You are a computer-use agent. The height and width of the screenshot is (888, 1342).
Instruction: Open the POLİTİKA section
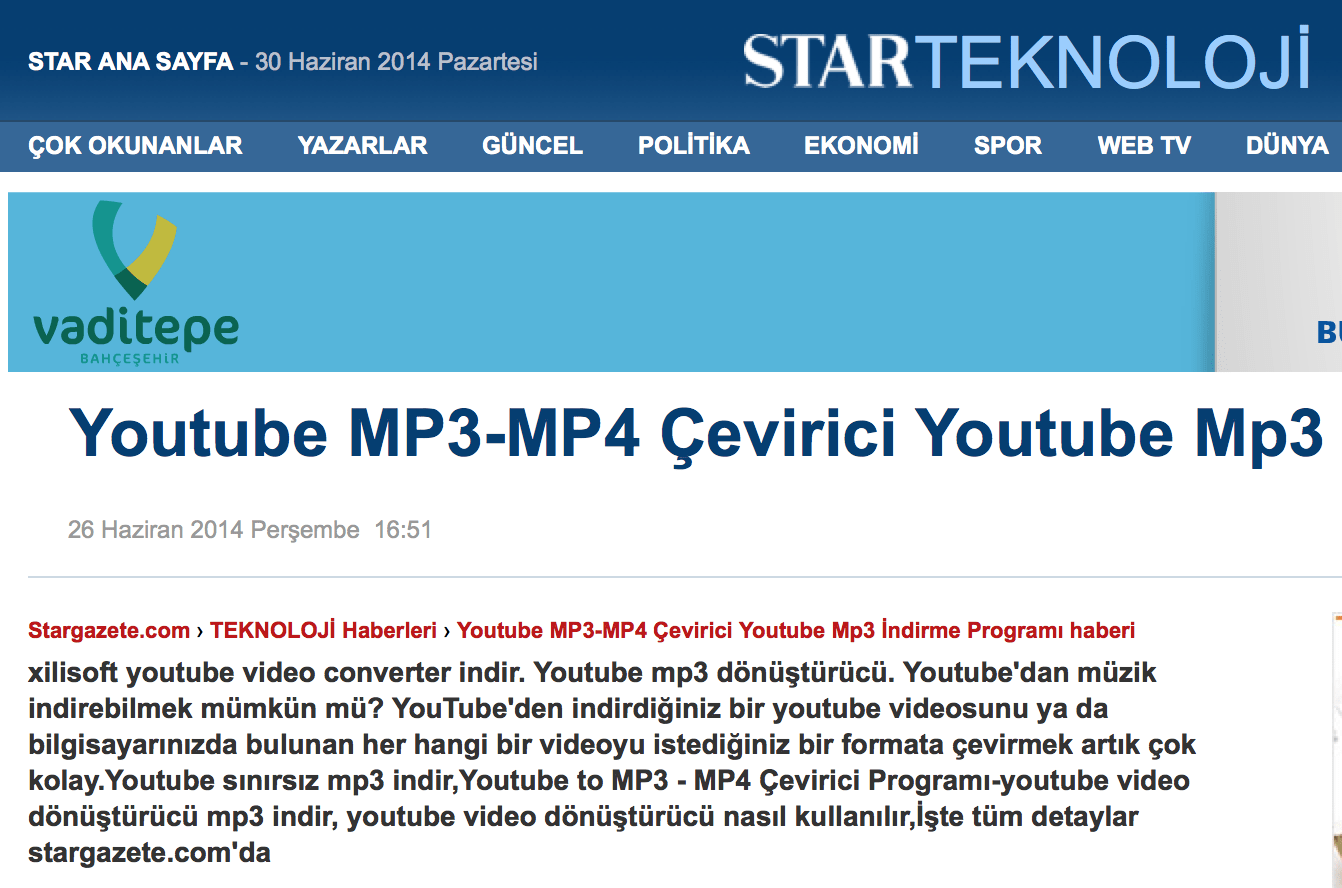694,146
